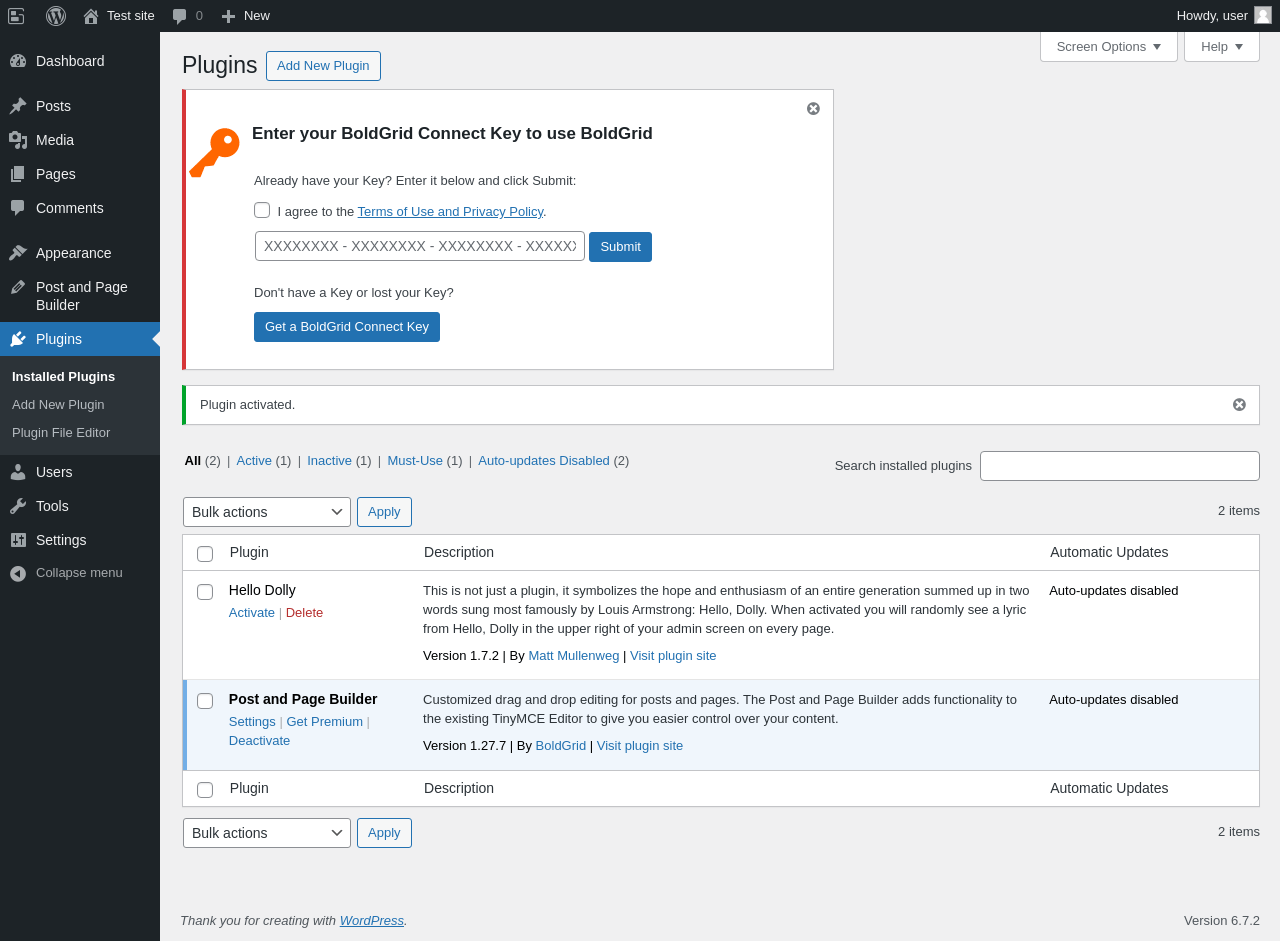
Task: Click the Dashboard gauge icon
Action: coord(18,61)
